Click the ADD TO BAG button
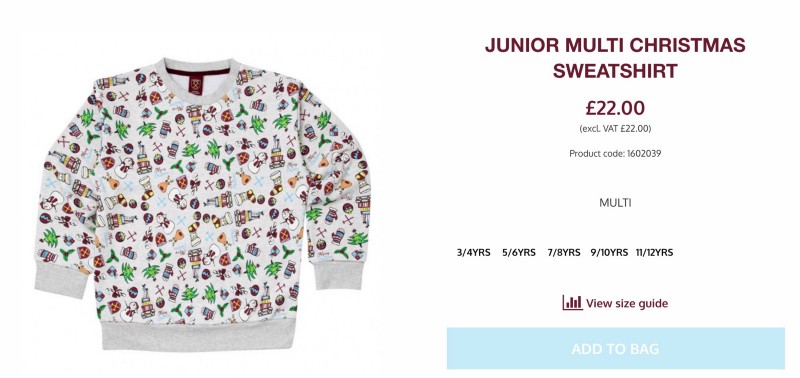 615,348
